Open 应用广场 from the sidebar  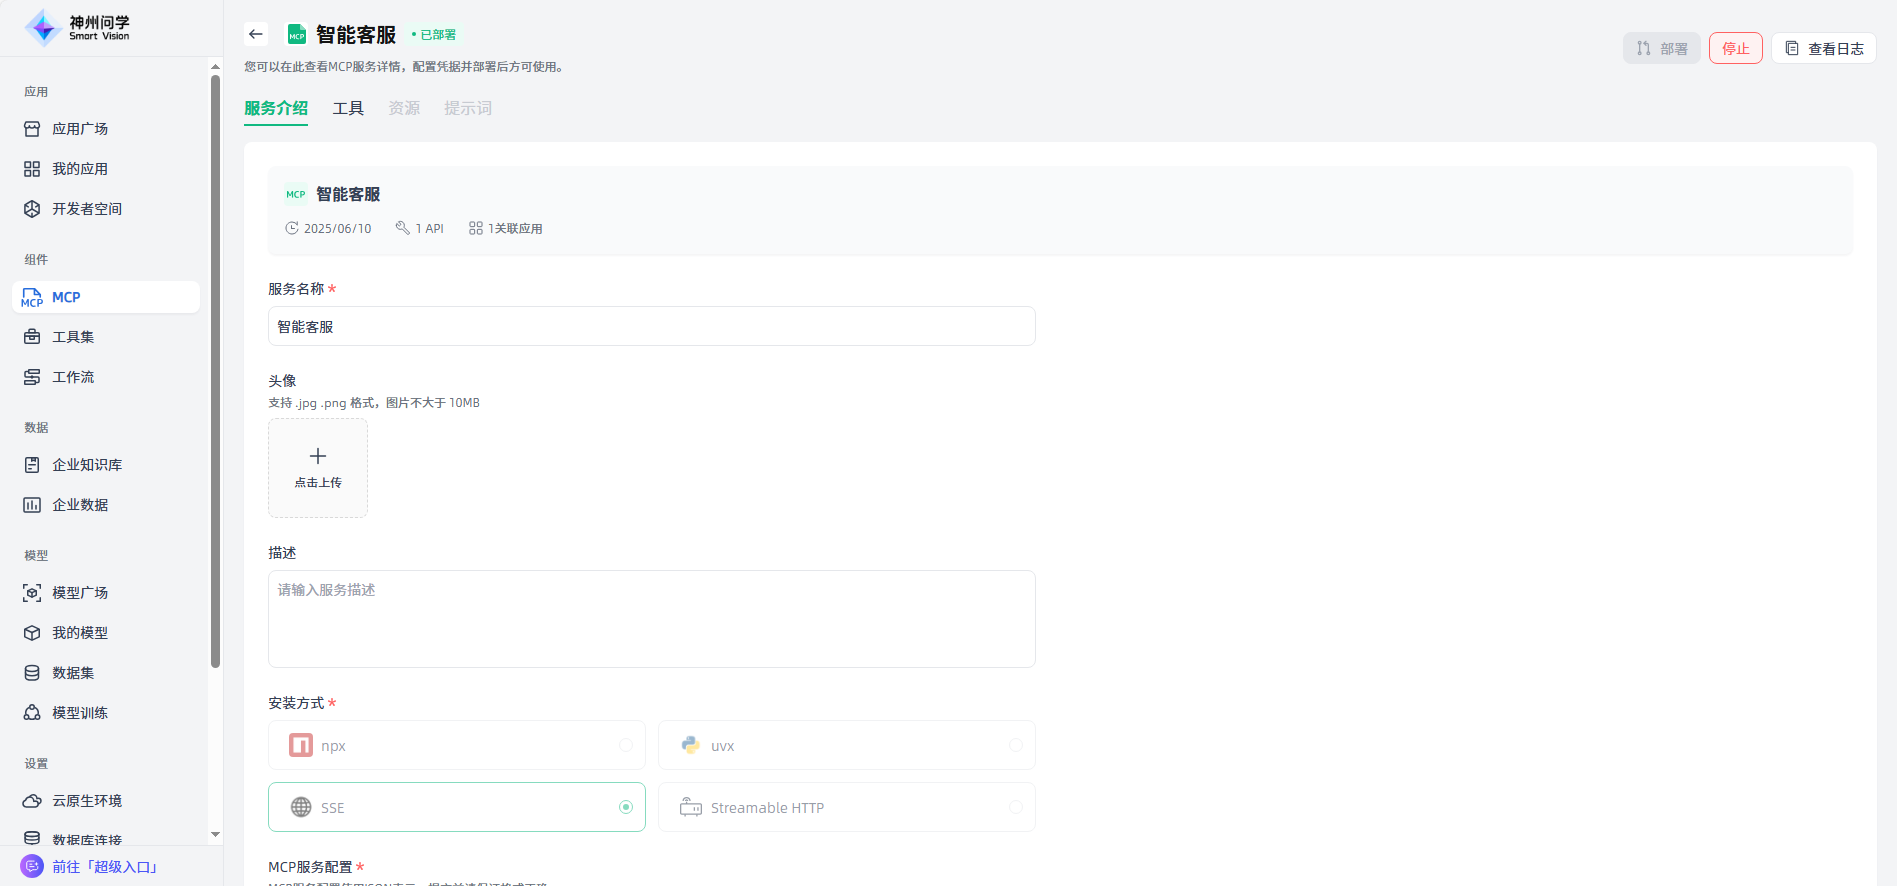point(80,129)
